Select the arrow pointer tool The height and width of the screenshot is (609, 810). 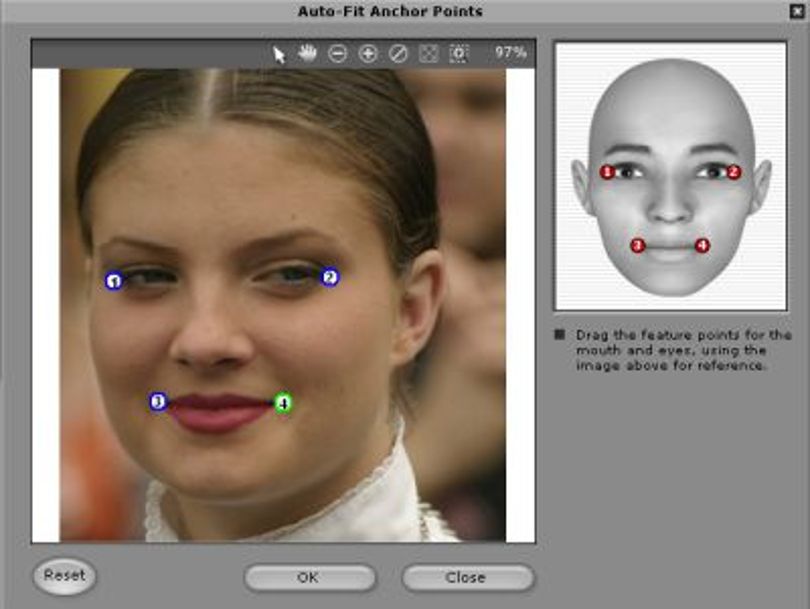[x=279, y=54]
